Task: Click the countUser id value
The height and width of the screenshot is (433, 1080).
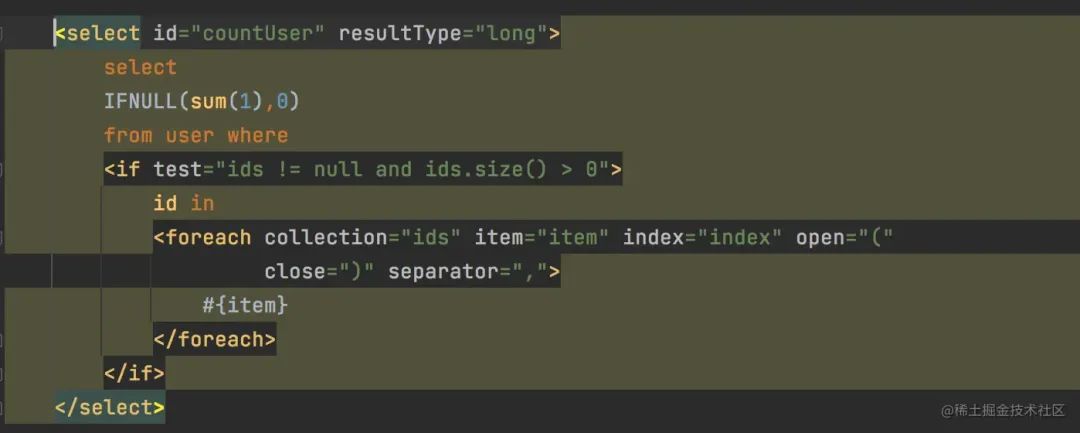Action: coord(264,33)
